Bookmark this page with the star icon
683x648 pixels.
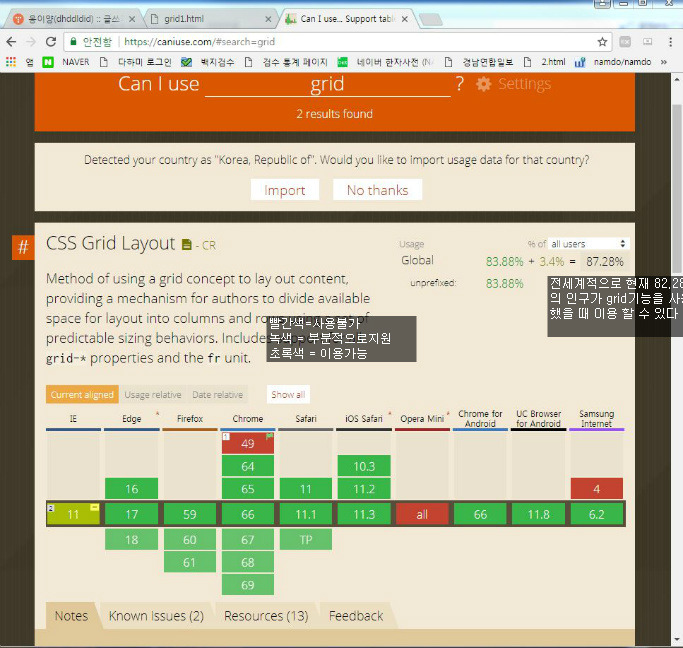click(x=602, y=42)
